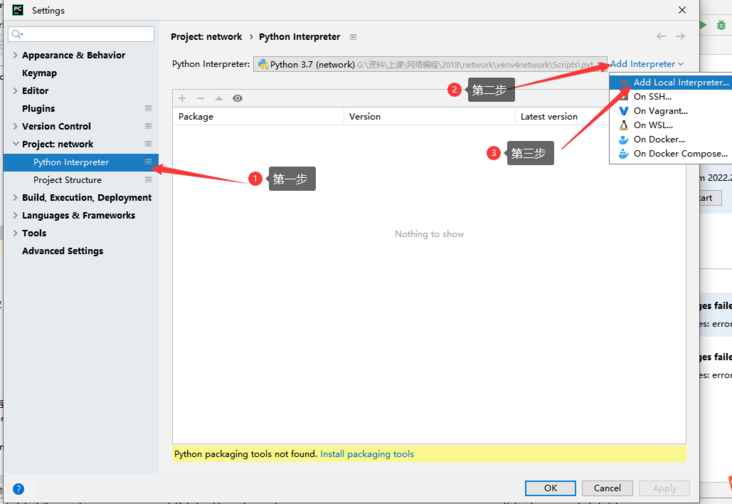Choose Add Local Interpreter menu entry
Image resolution: width=732 pixels, height=504 pixels.
[x=671, y=82]
